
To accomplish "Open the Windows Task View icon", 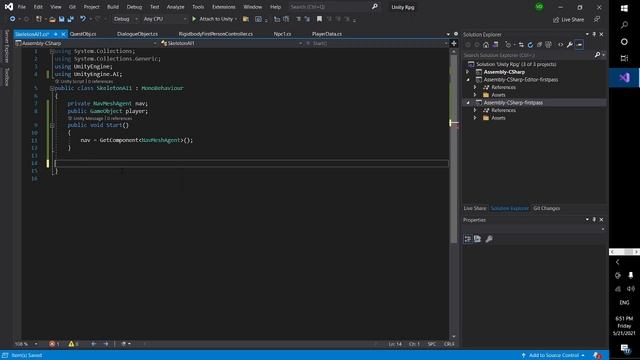I will point(624,59).
